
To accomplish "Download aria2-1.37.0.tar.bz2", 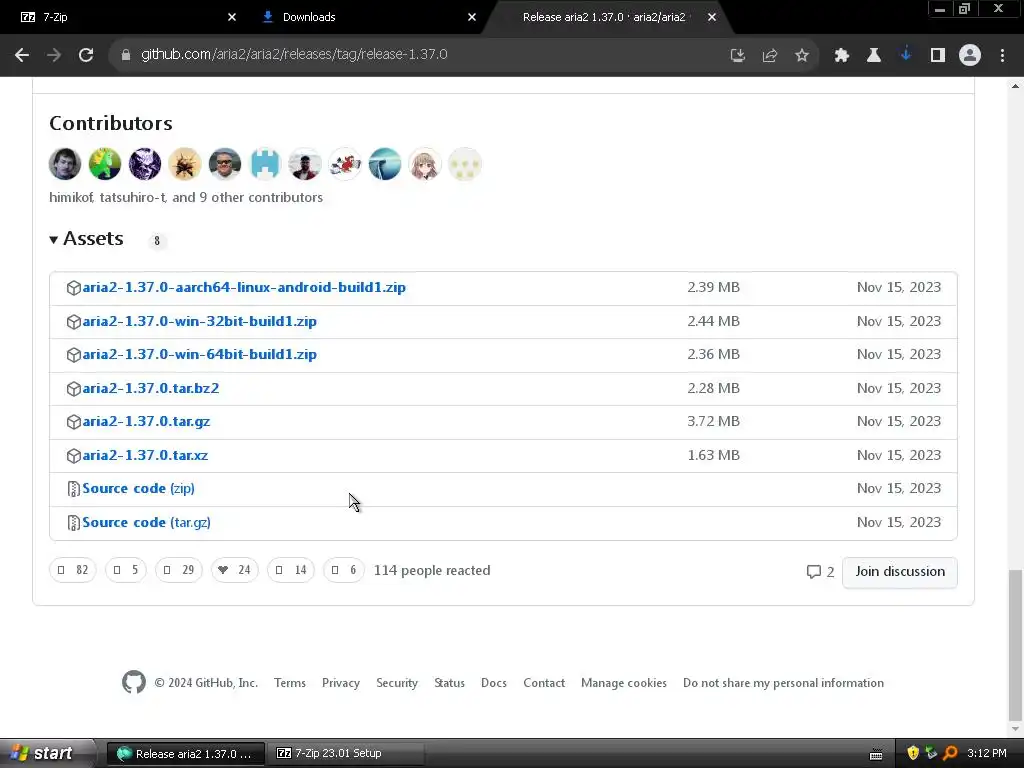I will (151, 389).
